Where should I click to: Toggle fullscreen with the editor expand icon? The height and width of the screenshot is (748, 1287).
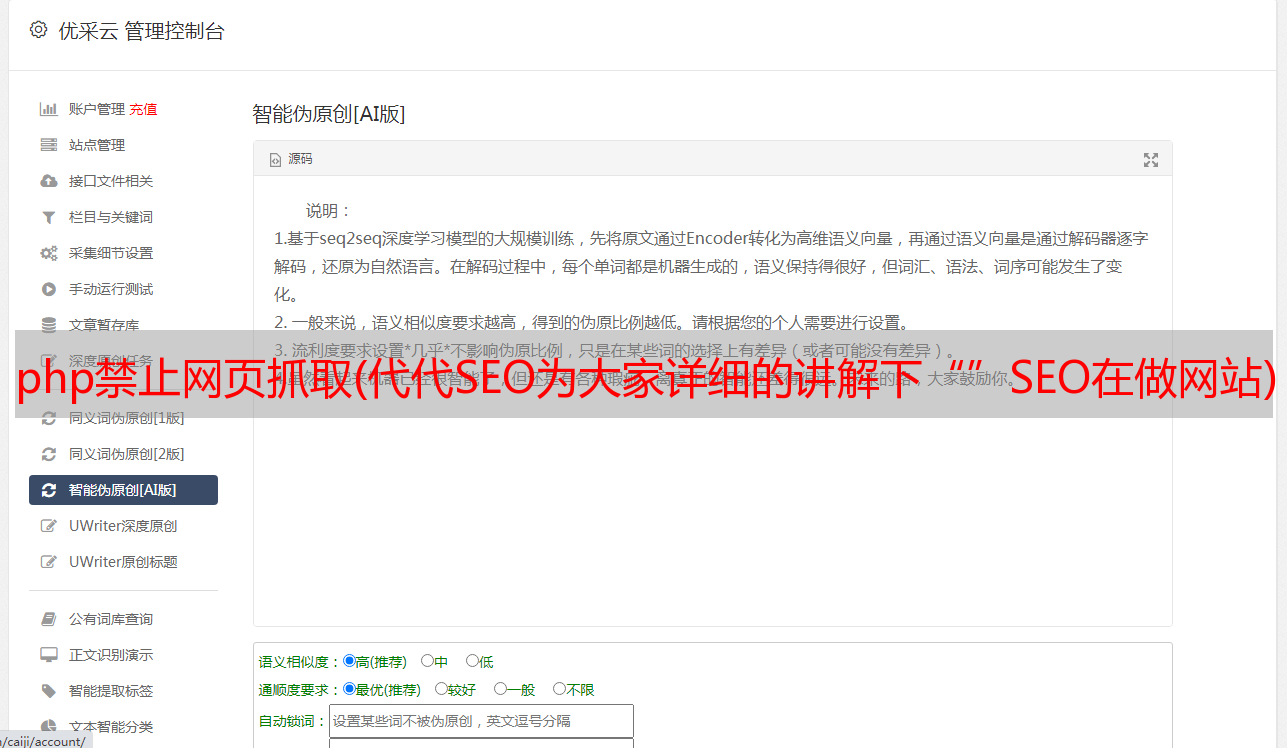1151,160
